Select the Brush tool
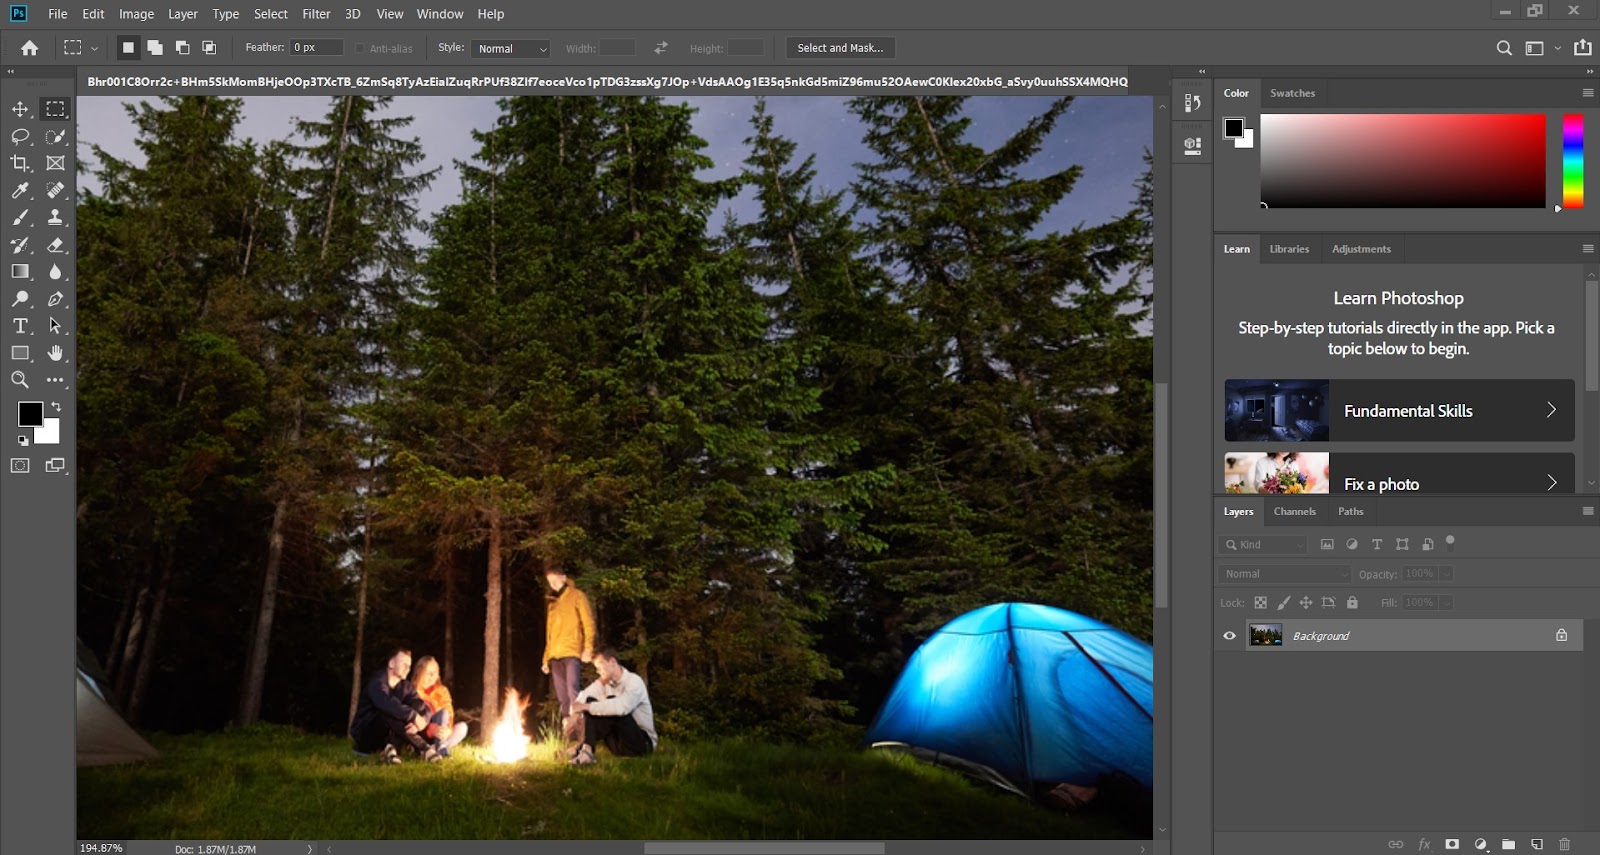Viewport: 1600px width, 855px height. tap(20, 217)
